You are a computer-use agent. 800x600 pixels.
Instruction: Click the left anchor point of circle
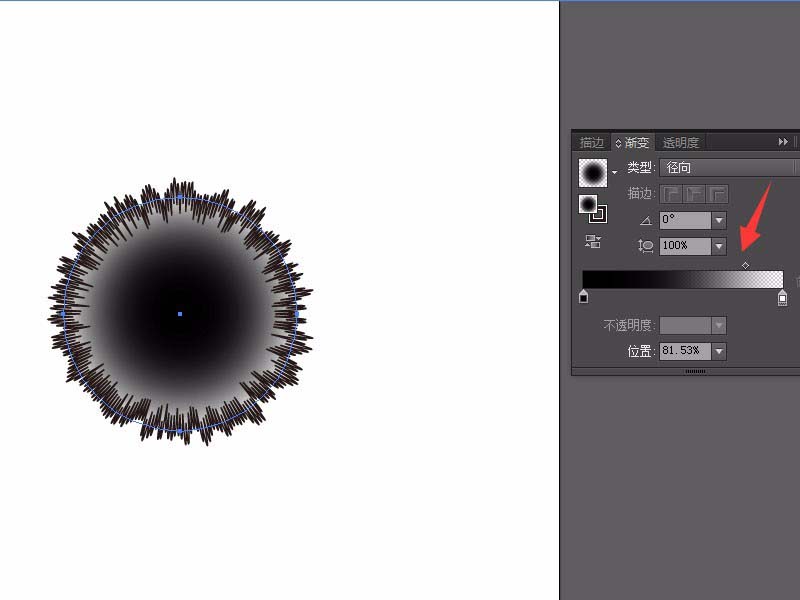63,314
